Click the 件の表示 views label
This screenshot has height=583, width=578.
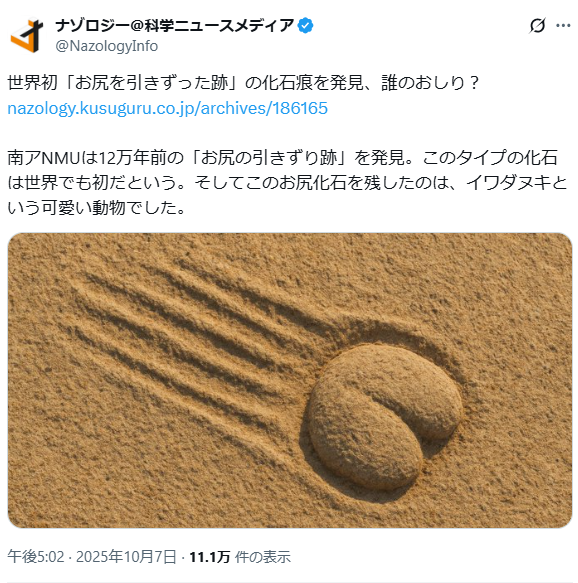tap(262, 557)
